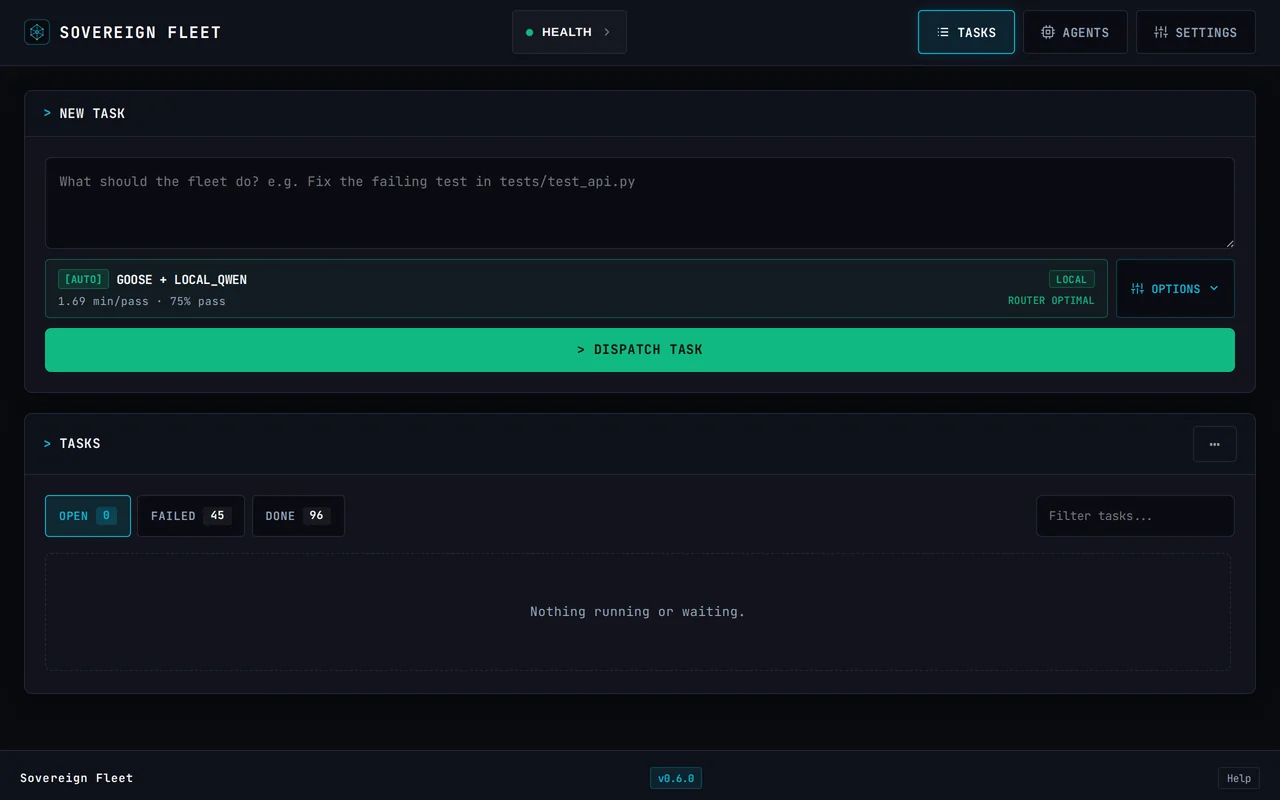Click the text area resize handle
This screenshot has height=800, width=1280.
pyautogui.click(x=1229, y=243)
